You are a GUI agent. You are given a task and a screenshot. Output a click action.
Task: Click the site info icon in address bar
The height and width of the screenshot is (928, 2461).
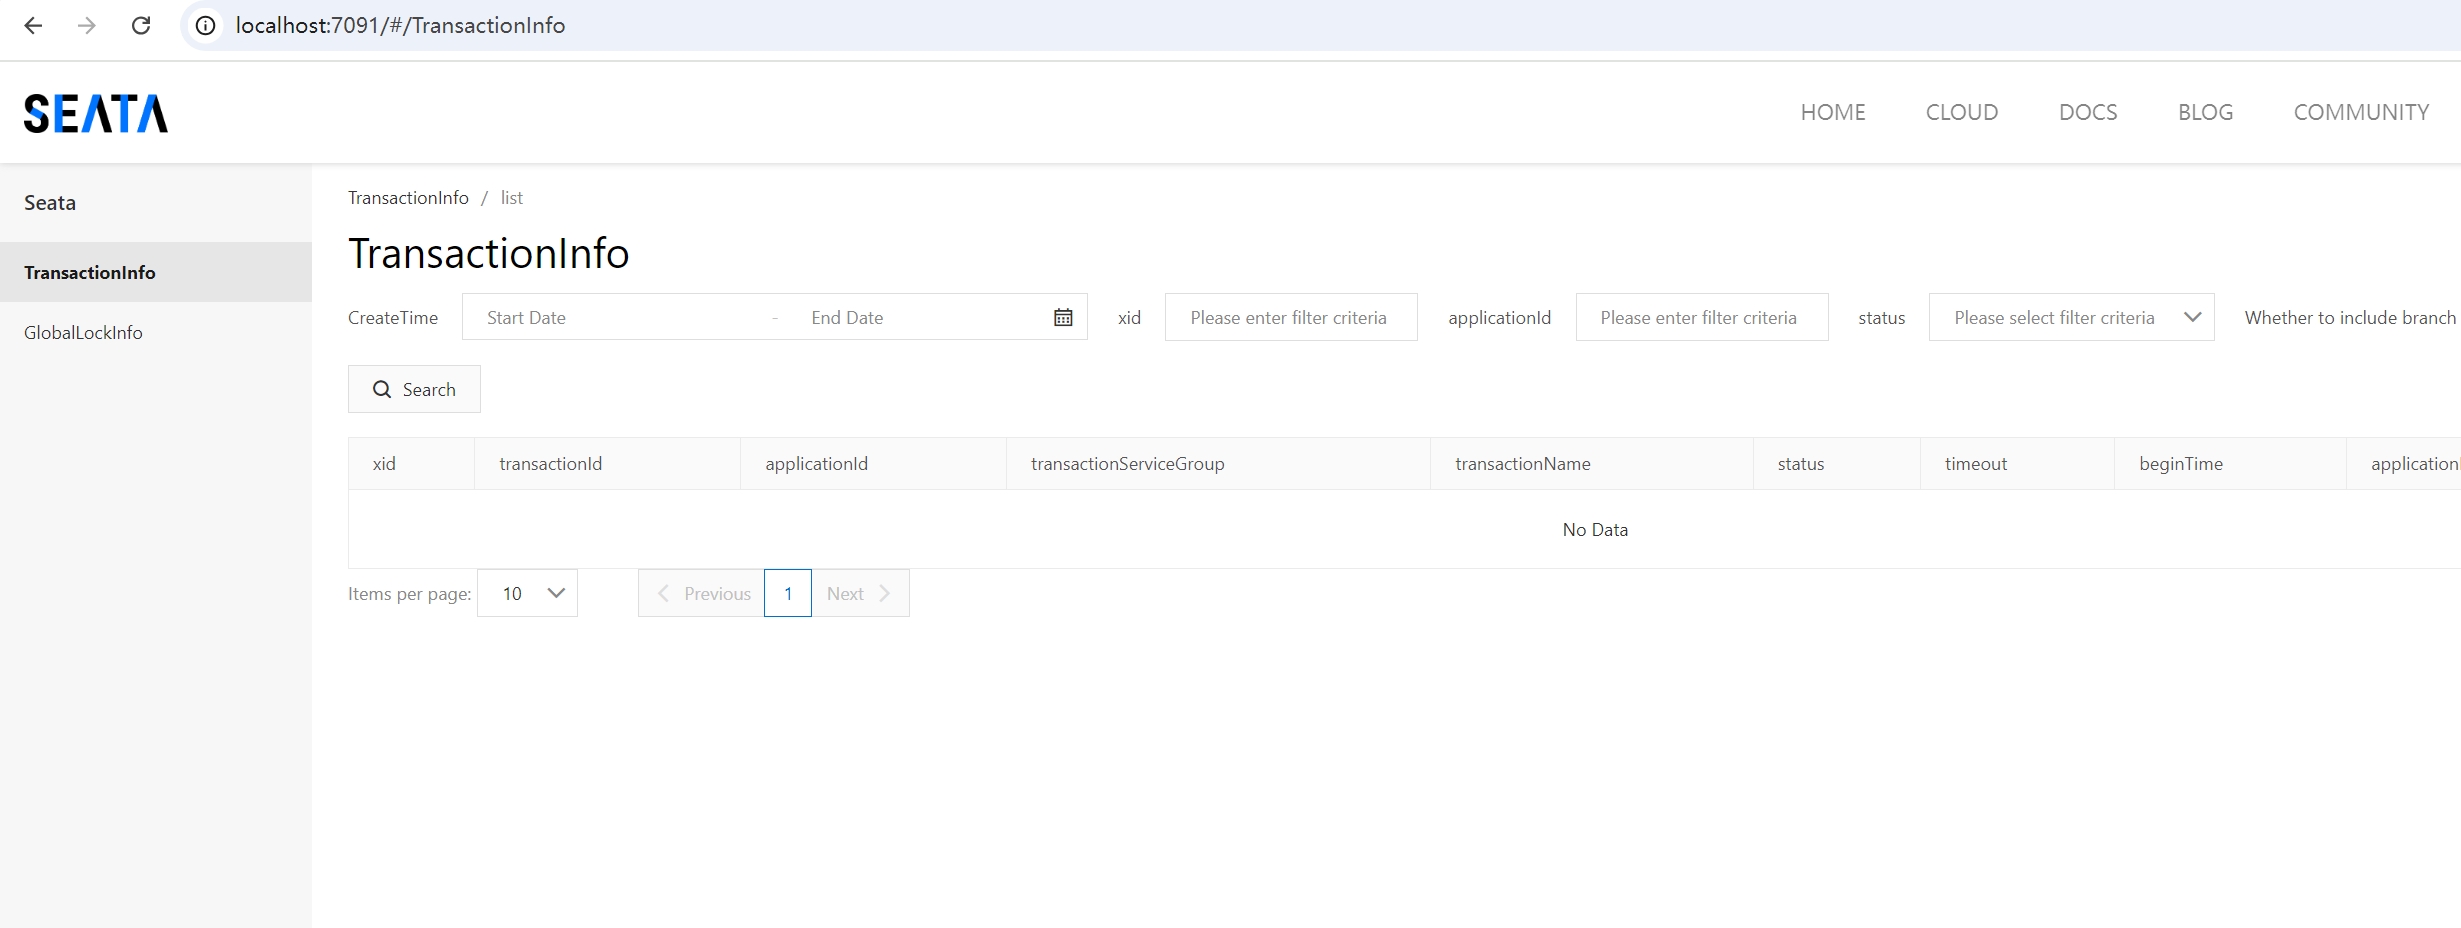pyautogui.click(x=205, y=26)
